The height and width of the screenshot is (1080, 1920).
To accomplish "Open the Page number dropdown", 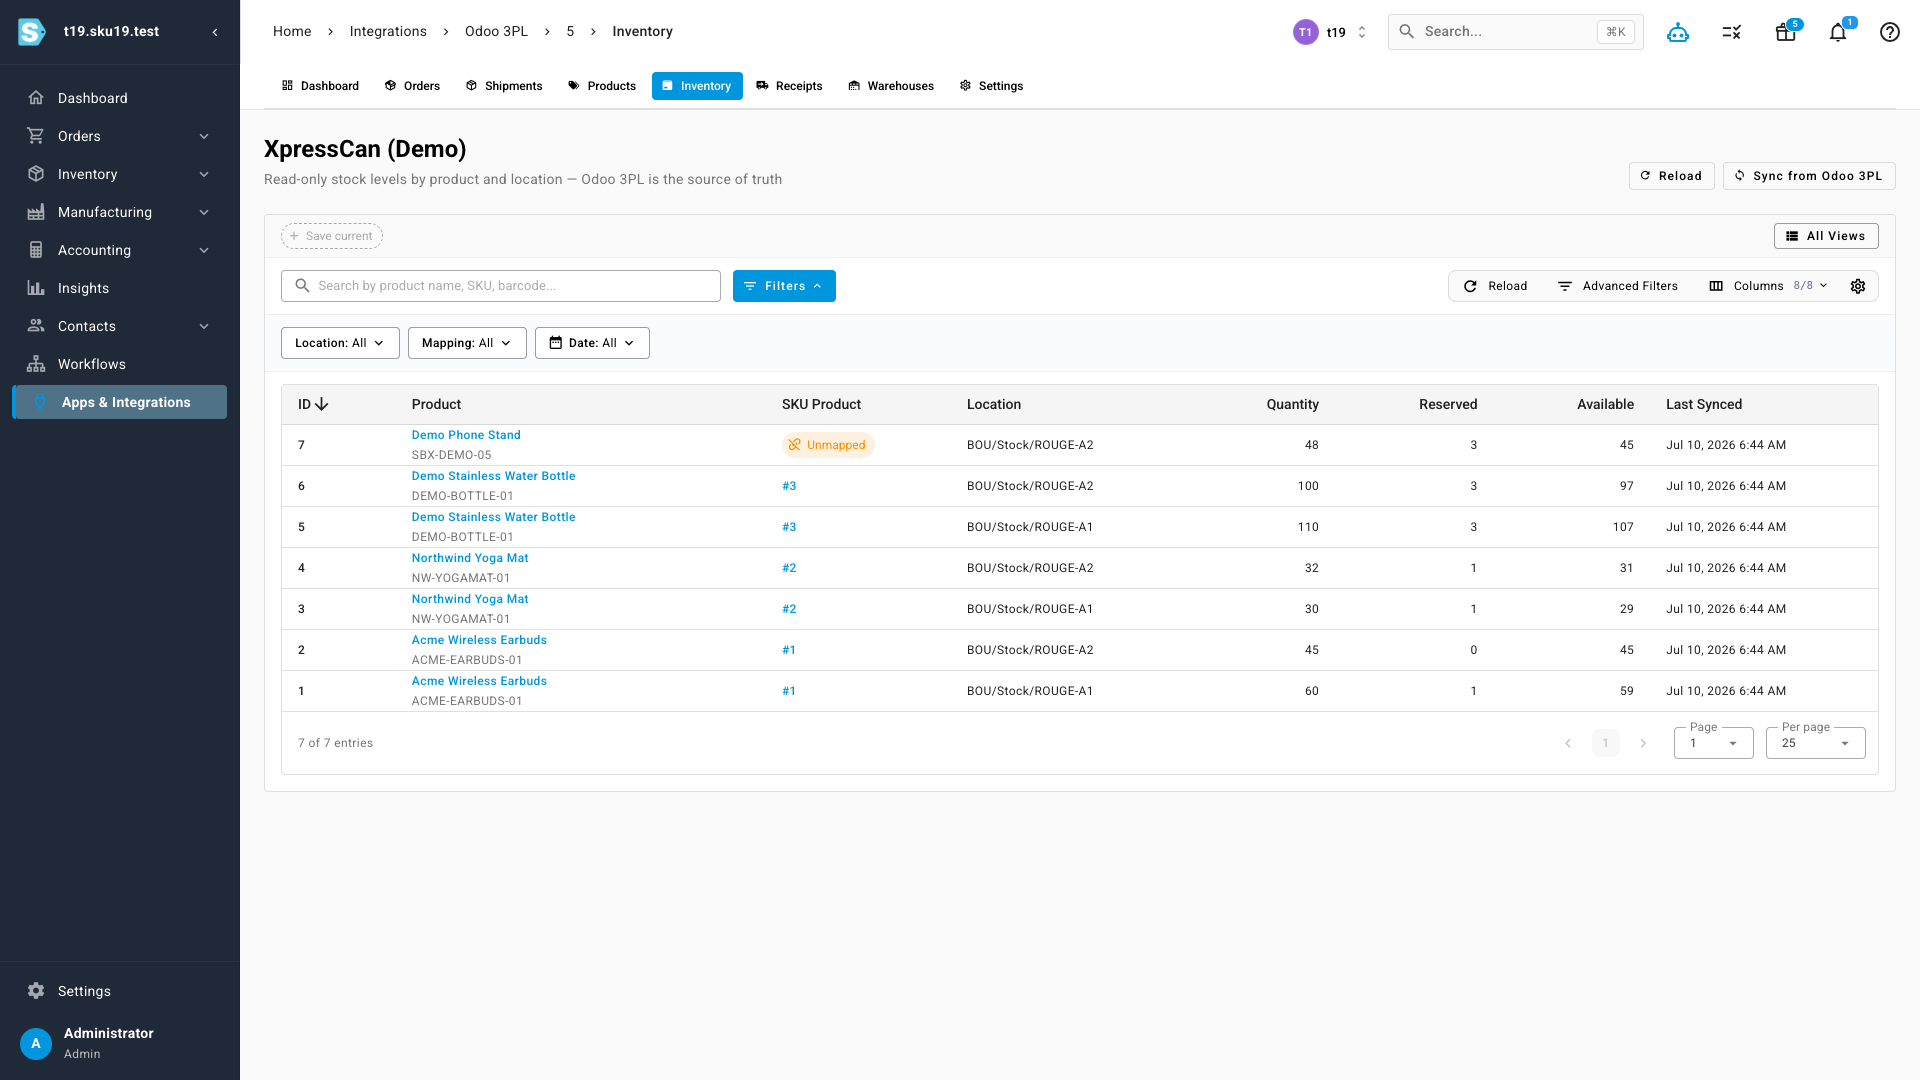I will click(x=1714, y=743).
